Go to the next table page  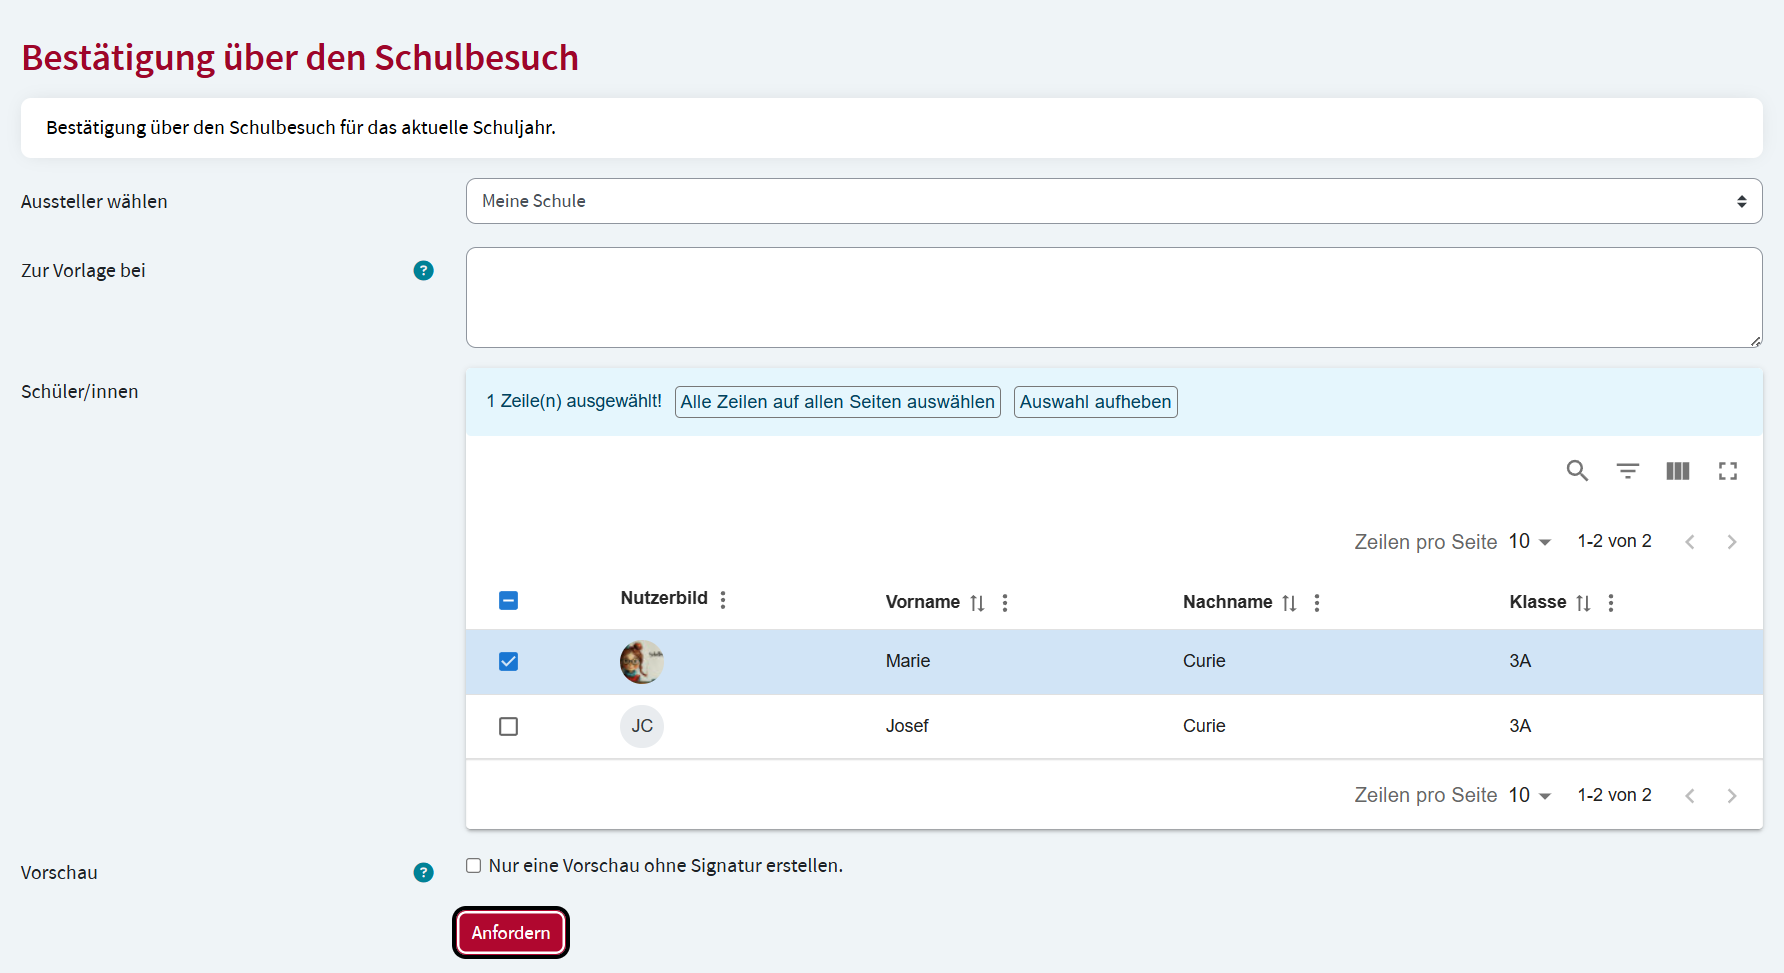pyautogui.click(x=1732, y=541)
